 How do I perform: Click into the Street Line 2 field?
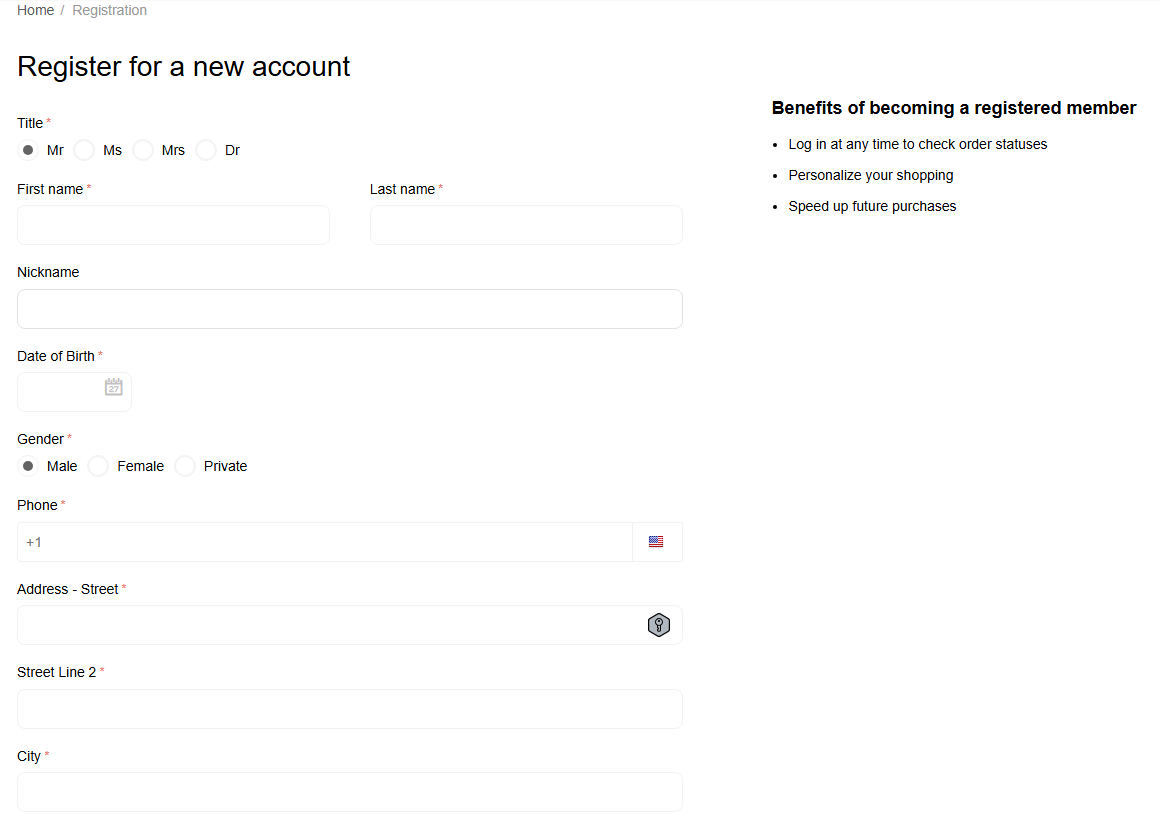tap(349, 709)
